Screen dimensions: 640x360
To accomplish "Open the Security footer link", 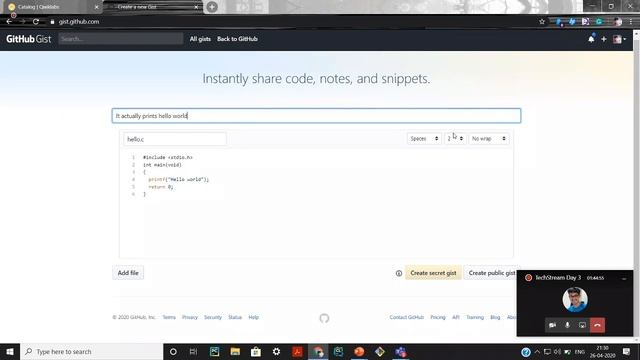I will pos(213,317).
